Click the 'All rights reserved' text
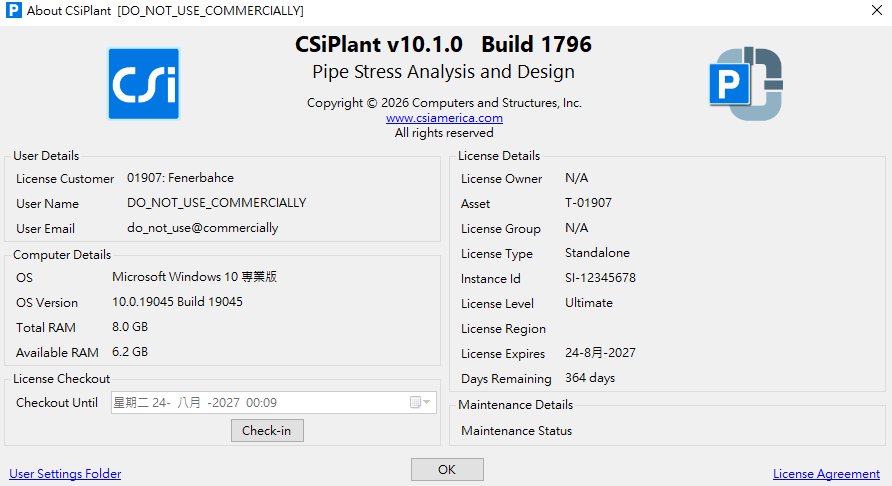The width and height of the screenshot is (892, 486). [444, 133]
